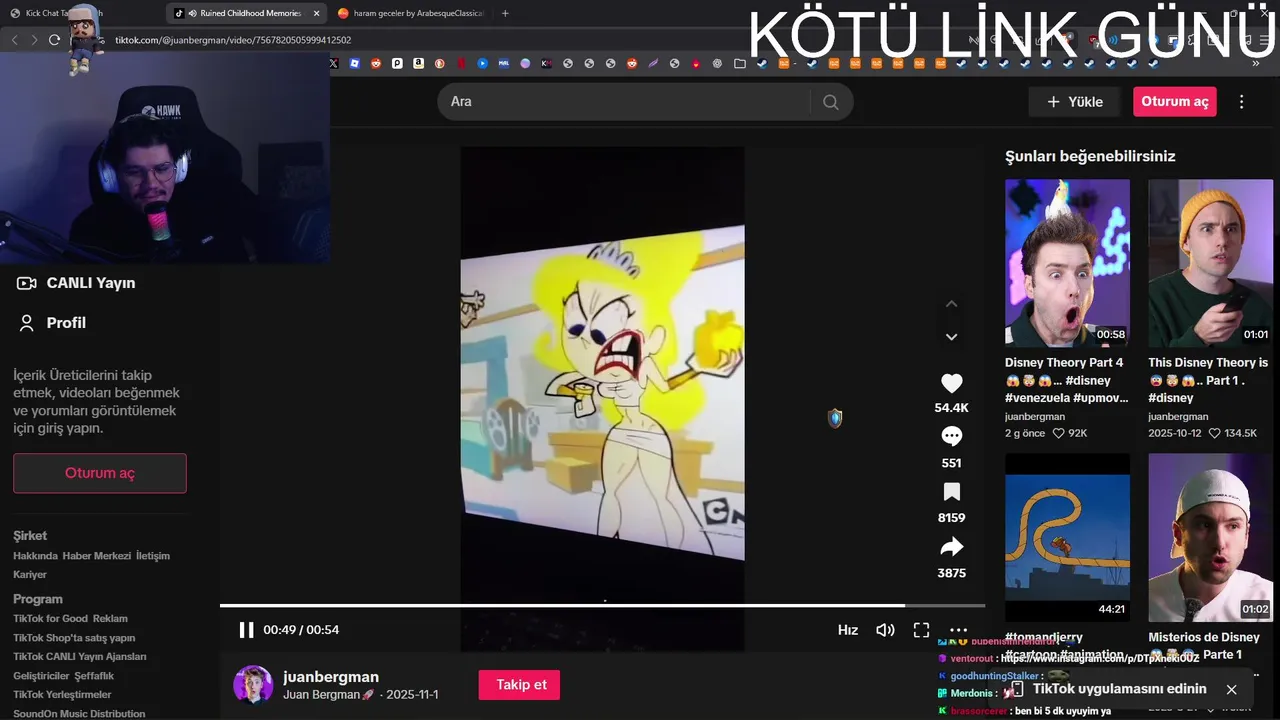Click header Oturum aç button
The height and width of the screenshot is (720, 1280).
[1175, 102]
